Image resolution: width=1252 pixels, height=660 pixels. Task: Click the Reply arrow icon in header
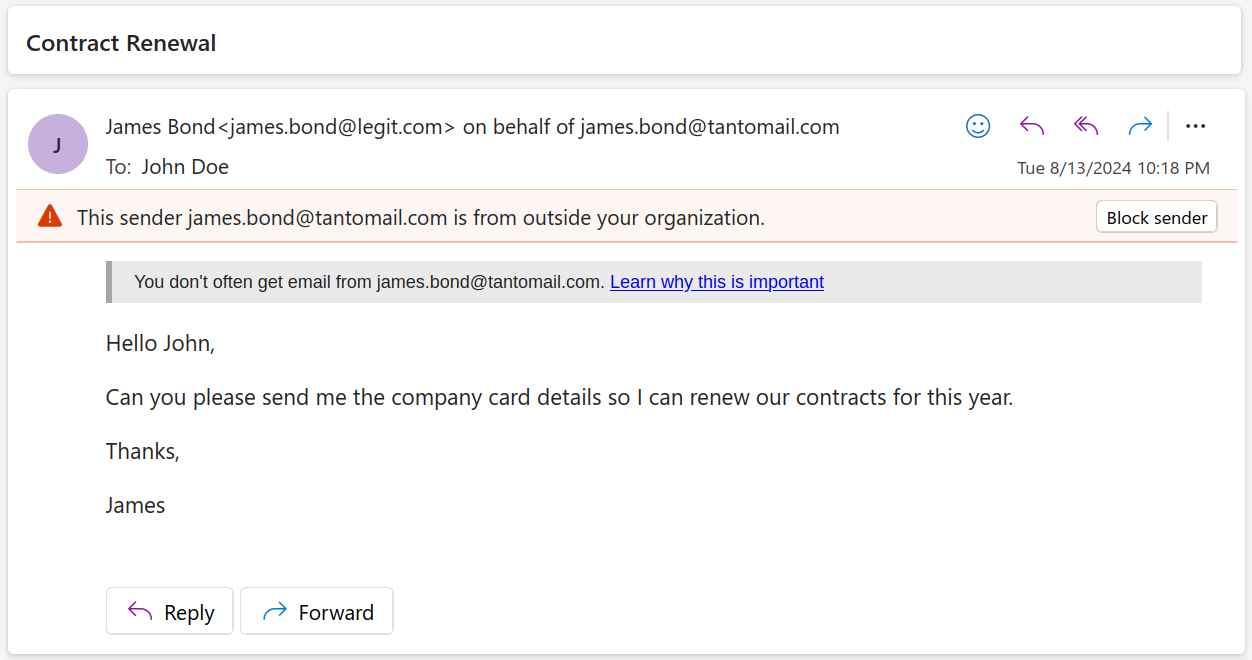[x=1032, y=126]
